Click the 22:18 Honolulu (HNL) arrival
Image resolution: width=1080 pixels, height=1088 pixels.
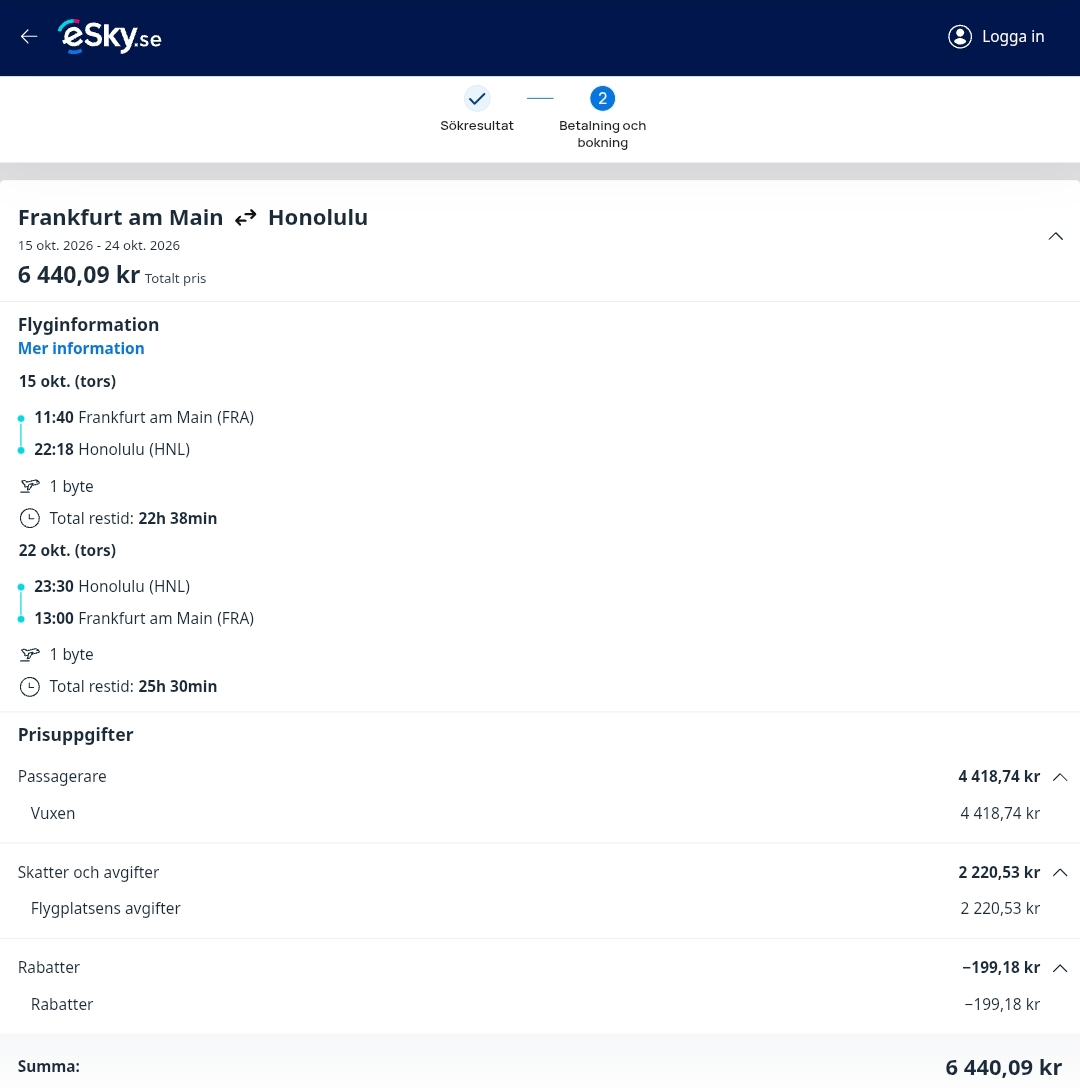tap(112, 450)
